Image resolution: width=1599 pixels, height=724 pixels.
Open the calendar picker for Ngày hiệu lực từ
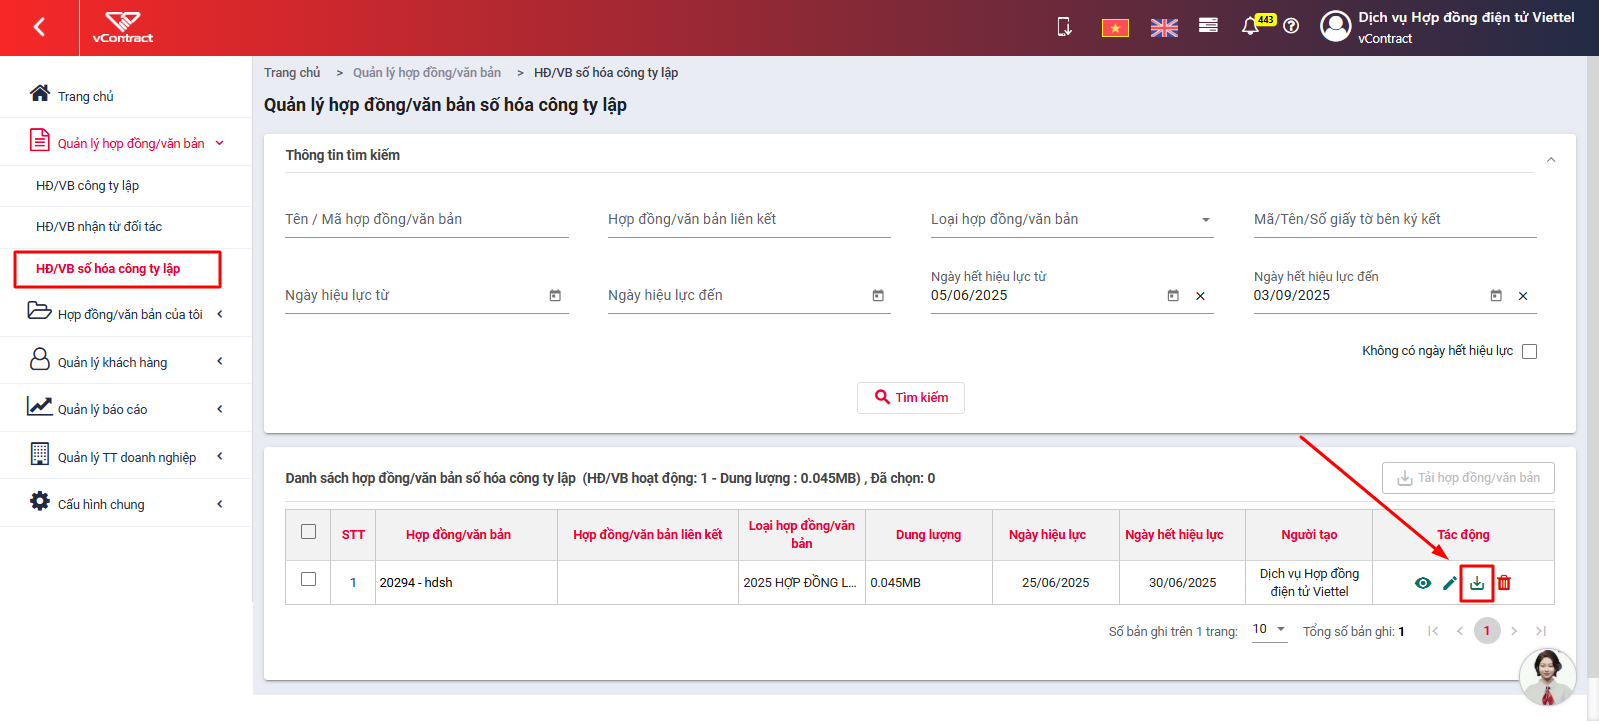tap(555, 296)
